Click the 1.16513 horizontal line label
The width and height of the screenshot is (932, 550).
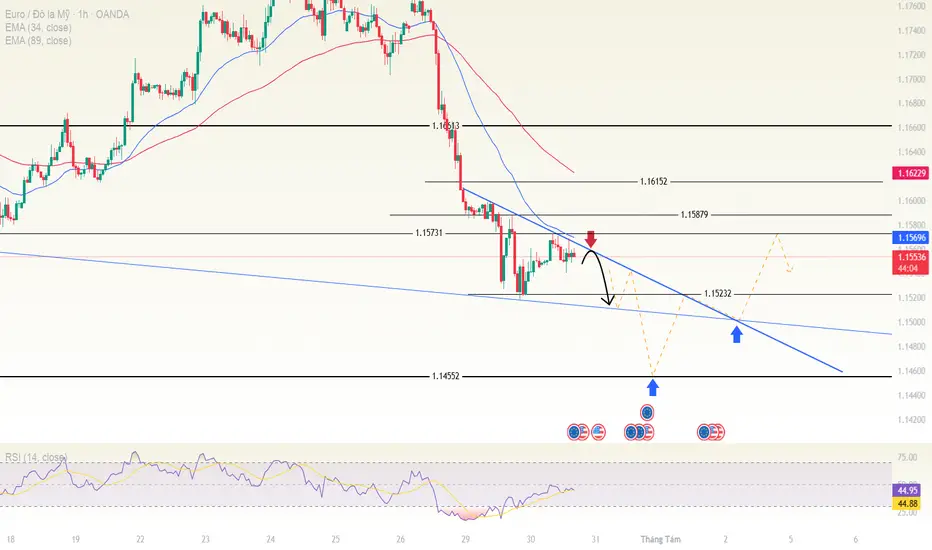pos(446,126)
